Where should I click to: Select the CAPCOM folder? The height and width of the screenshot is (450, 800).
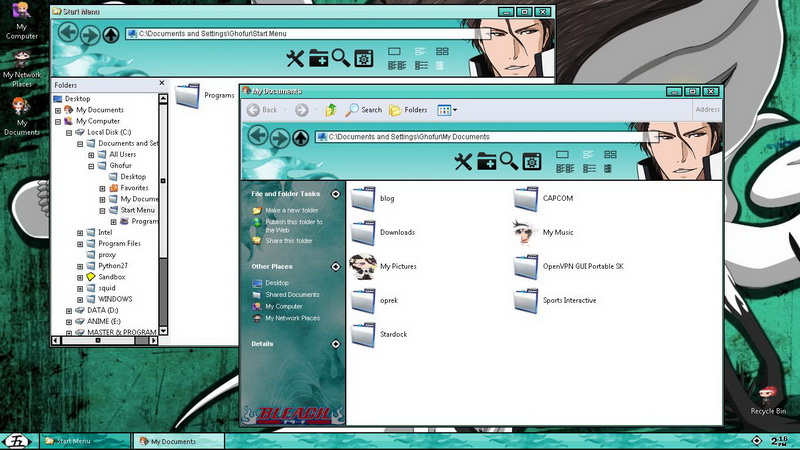tap(543, 198)
